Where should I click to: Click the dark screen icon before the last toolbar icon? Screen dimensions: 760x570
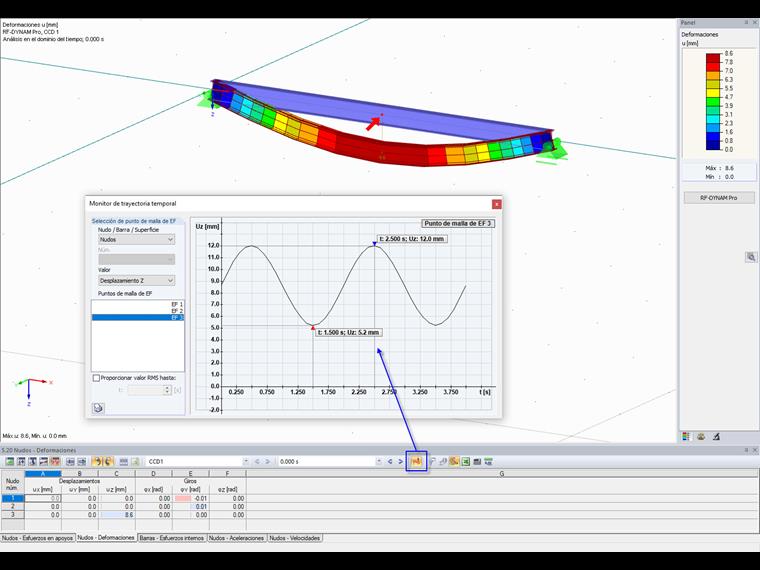pos(477,461)
